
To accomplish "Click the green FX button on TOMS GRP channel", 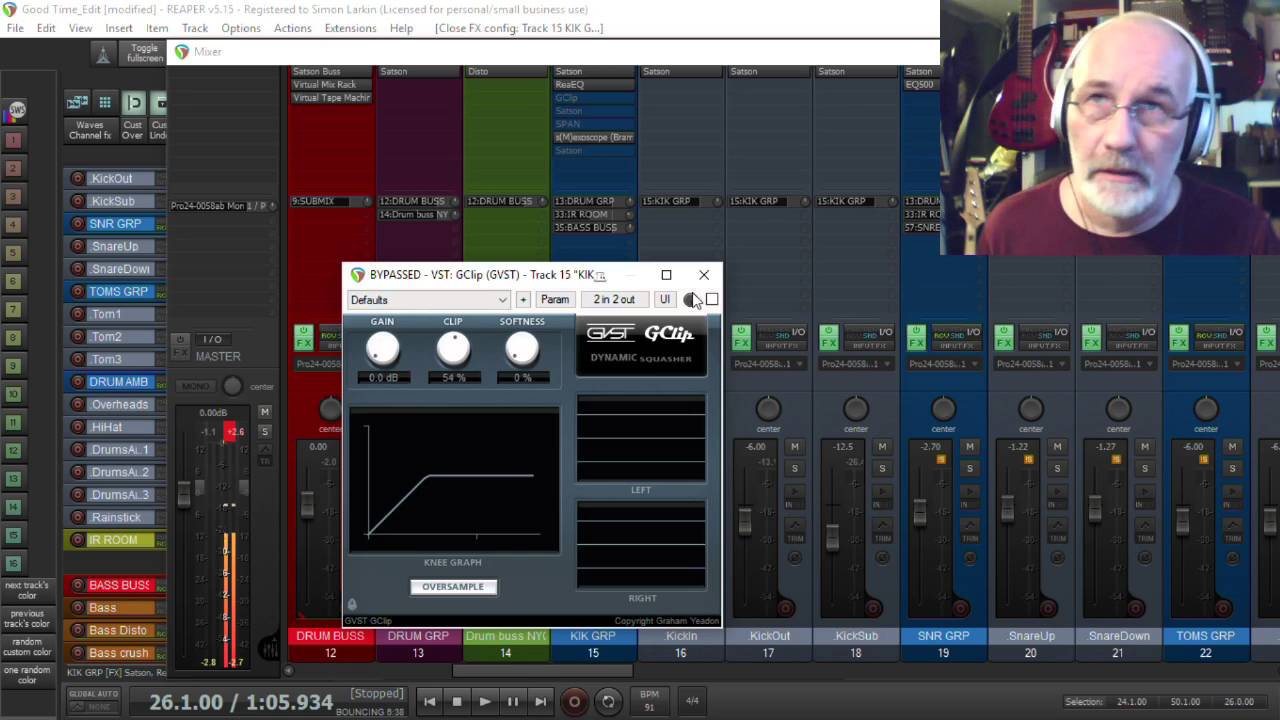I will pyautogui.click(x=1179, y=338).
